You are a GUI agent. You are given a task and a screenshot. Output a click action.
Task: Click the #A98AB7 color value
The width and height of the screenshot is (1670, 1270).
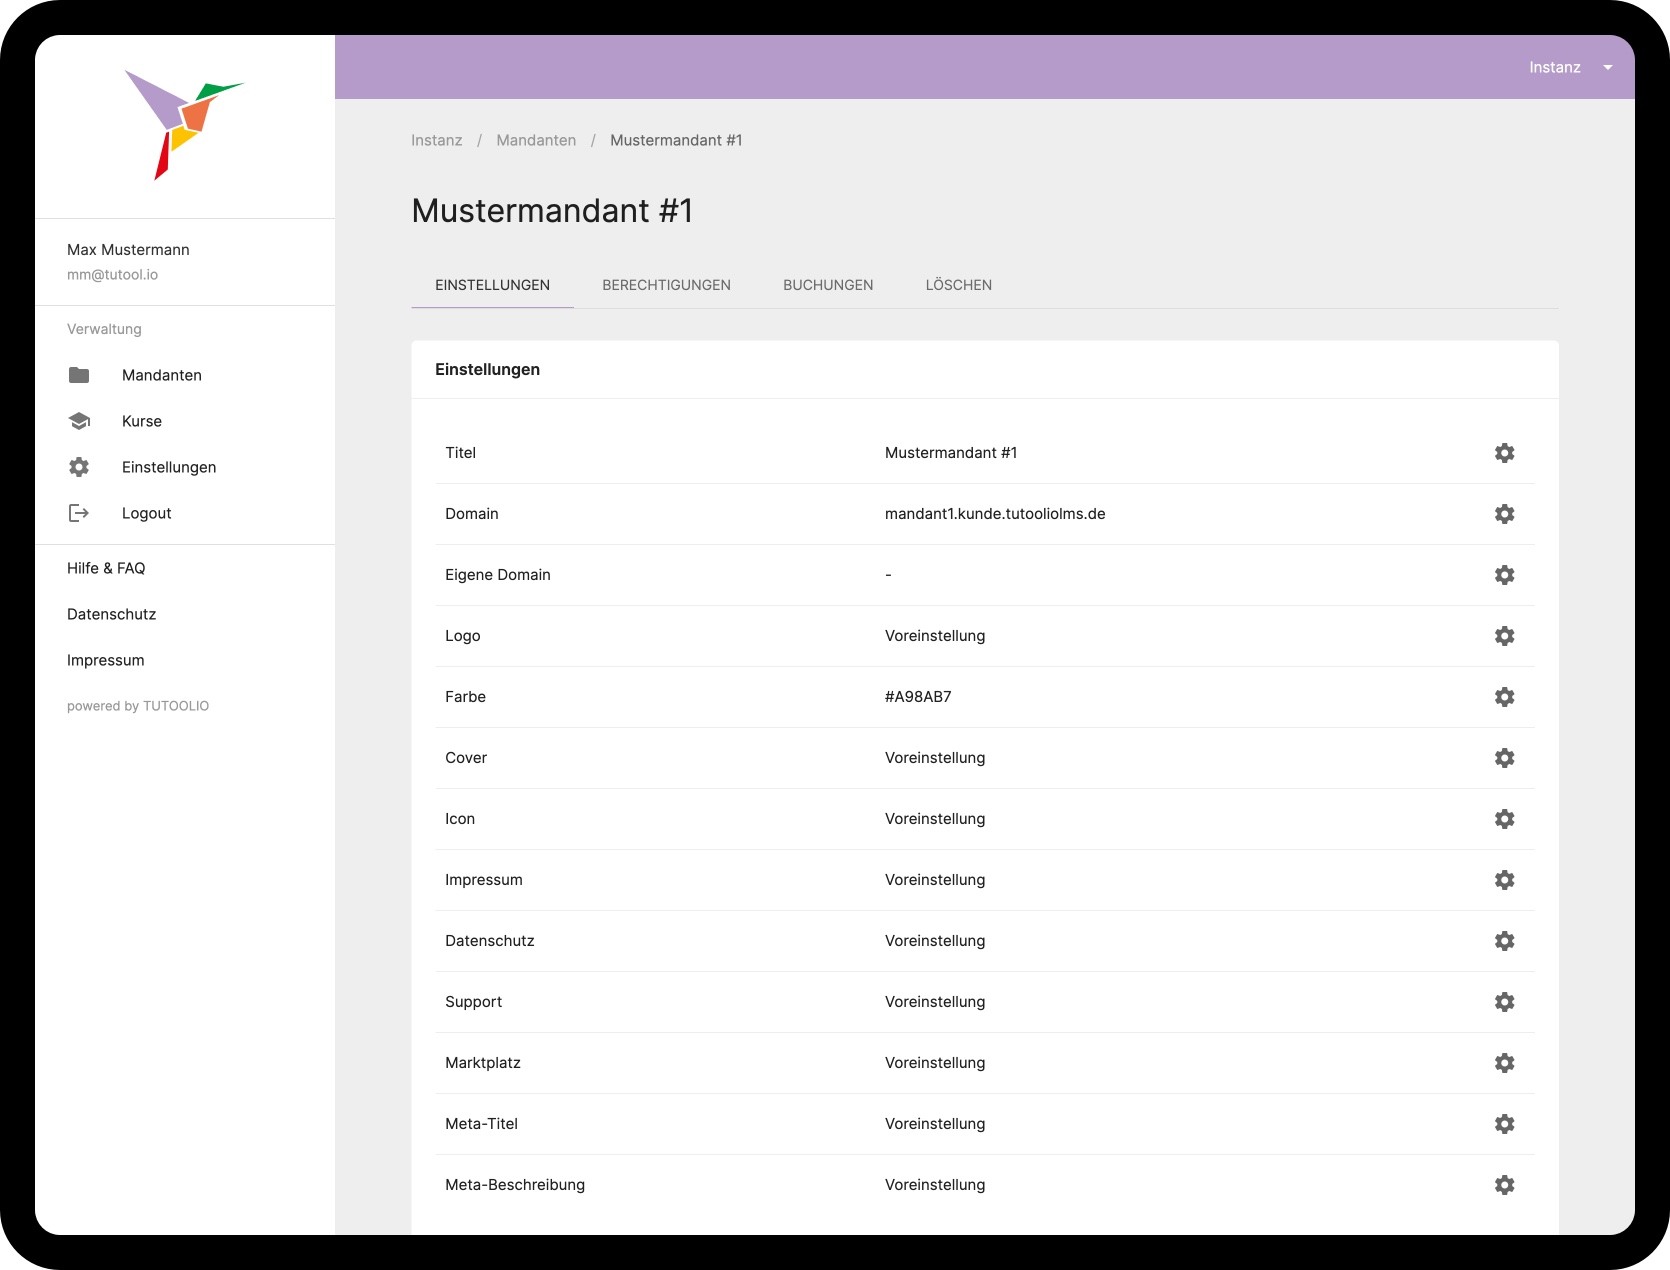(x=918, y=697)
